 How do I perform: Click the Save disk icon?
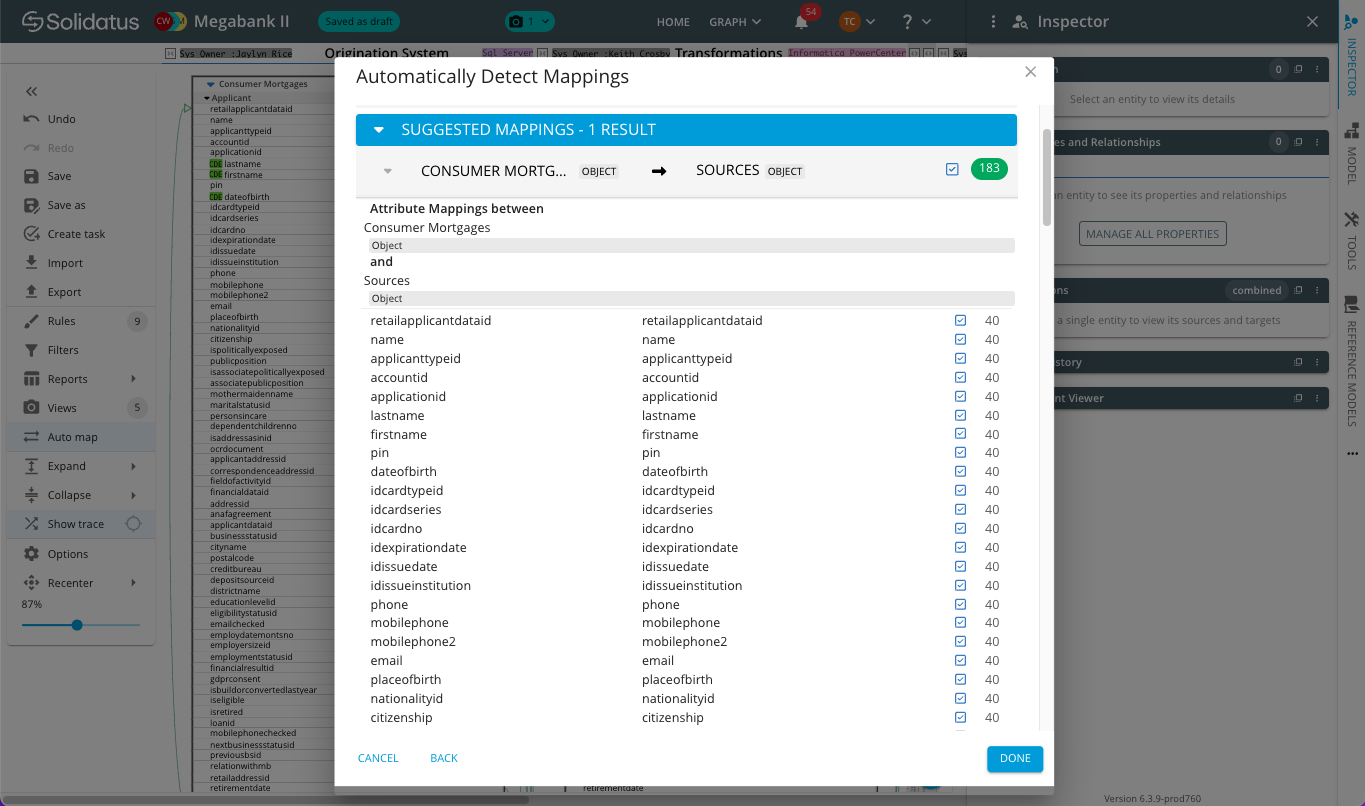click(31, 176)
